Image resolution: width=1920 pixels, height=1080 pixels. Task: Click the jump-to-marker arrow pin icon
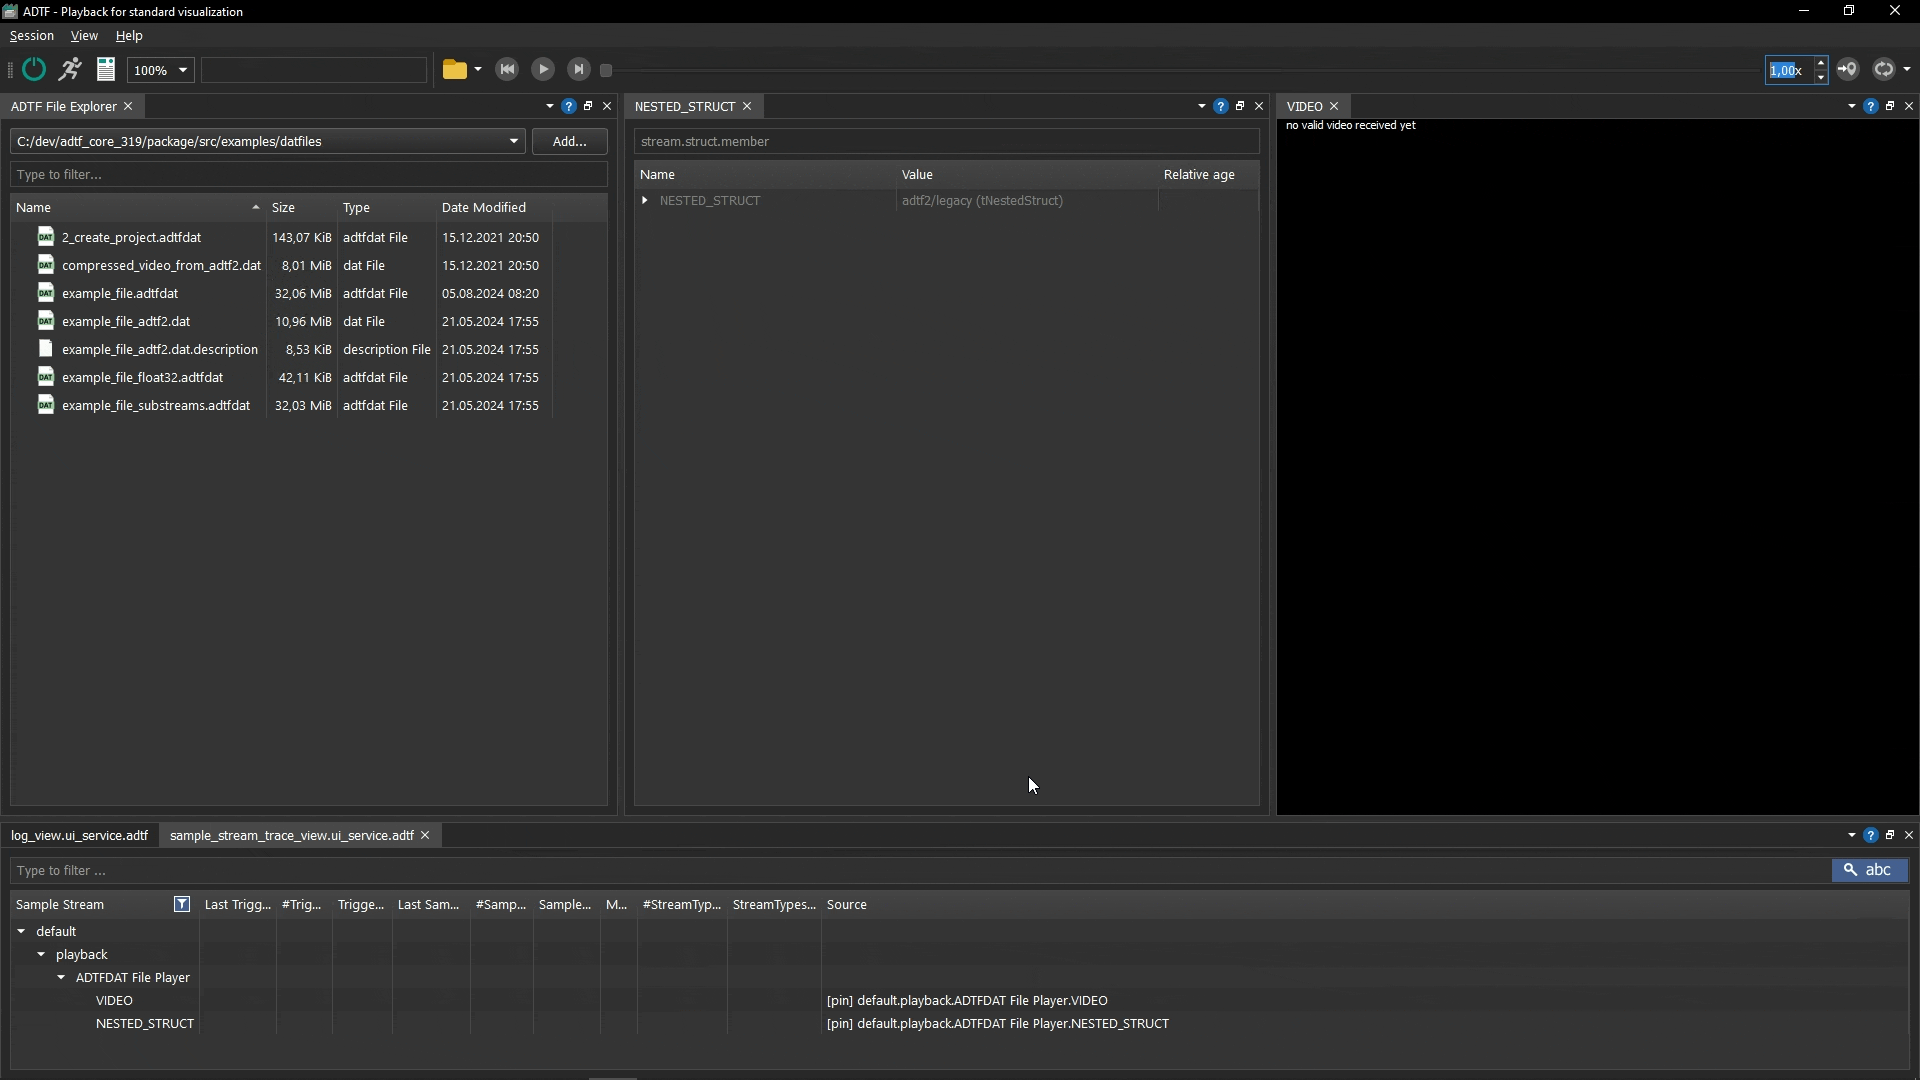[1847, 69]
